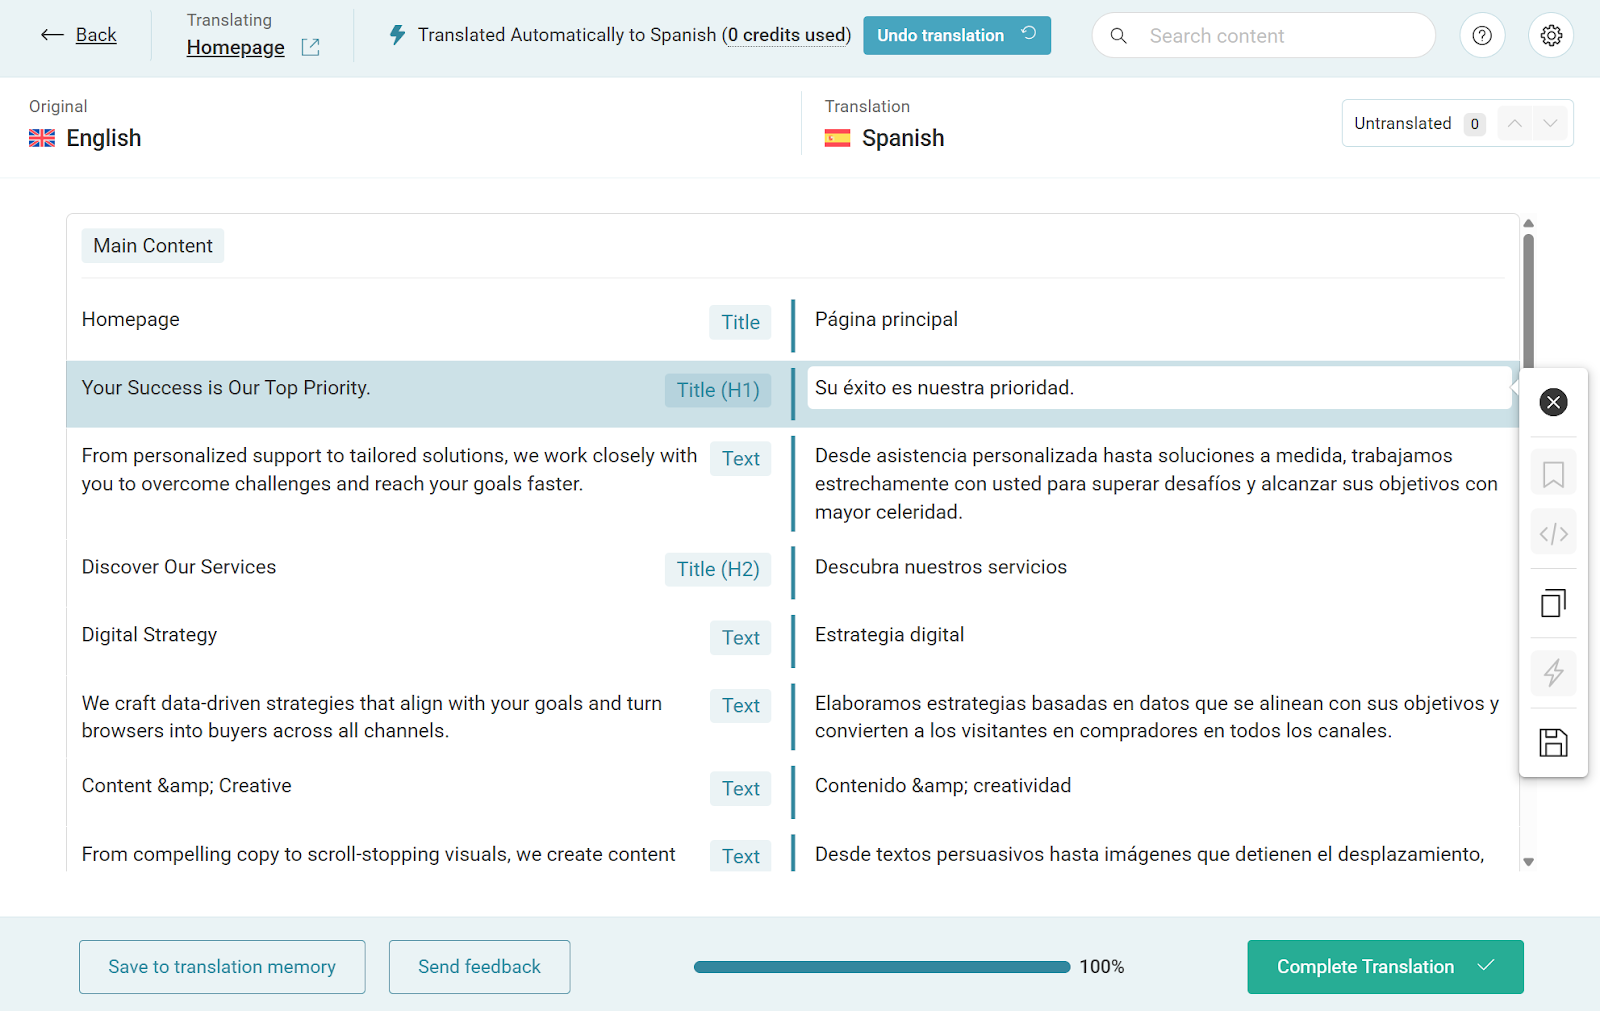
Task: Save the segment with floppy disk icon
Action: coord(1553,743)
